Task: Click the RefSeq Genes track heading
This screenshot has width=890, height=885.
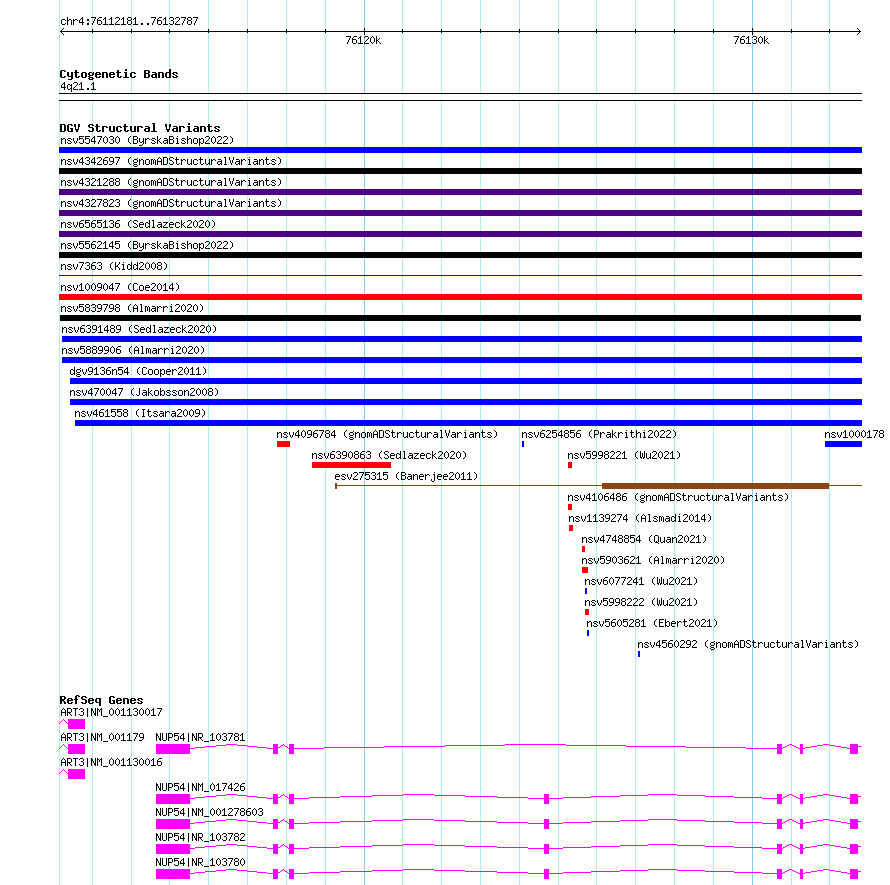Action: 101,701
